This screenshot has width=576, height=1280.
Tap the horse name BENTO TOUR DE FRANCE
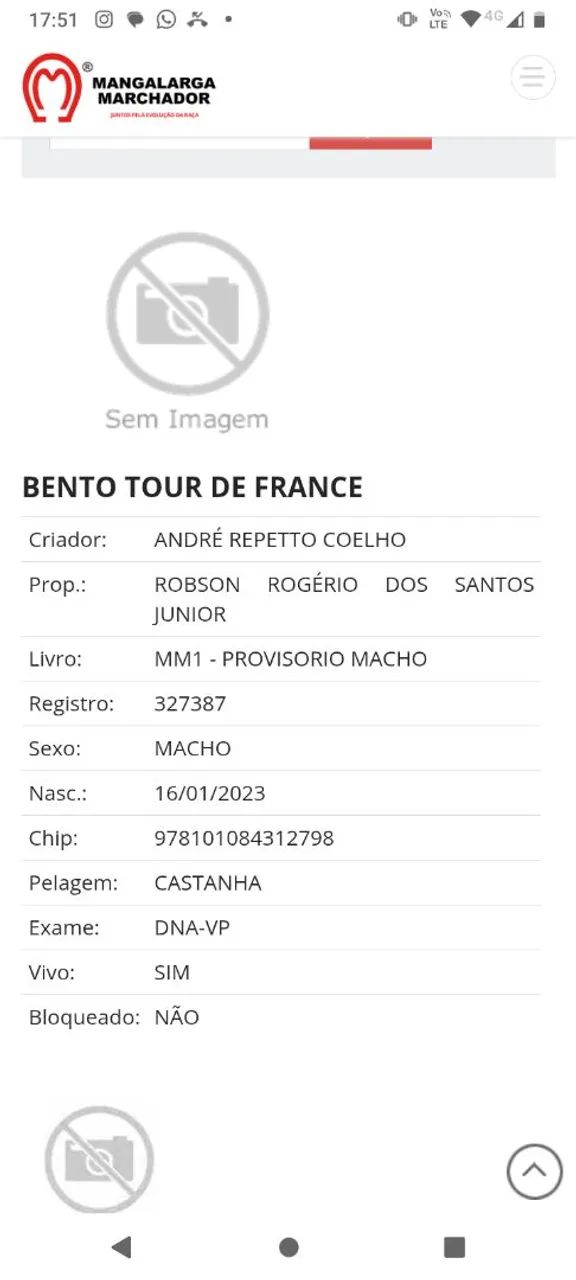pos(192,488)
